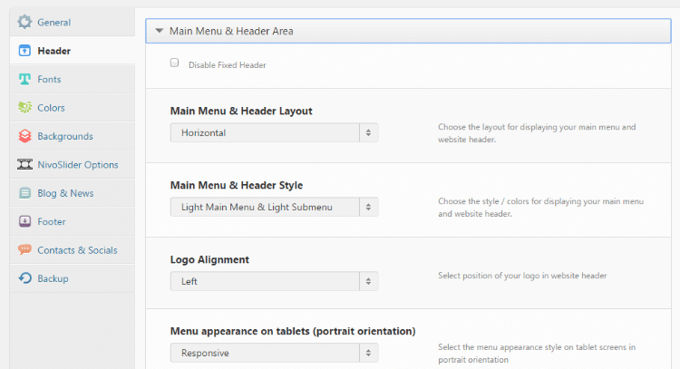
Task: Click the Footer panel icon
Action: [25, 221]
